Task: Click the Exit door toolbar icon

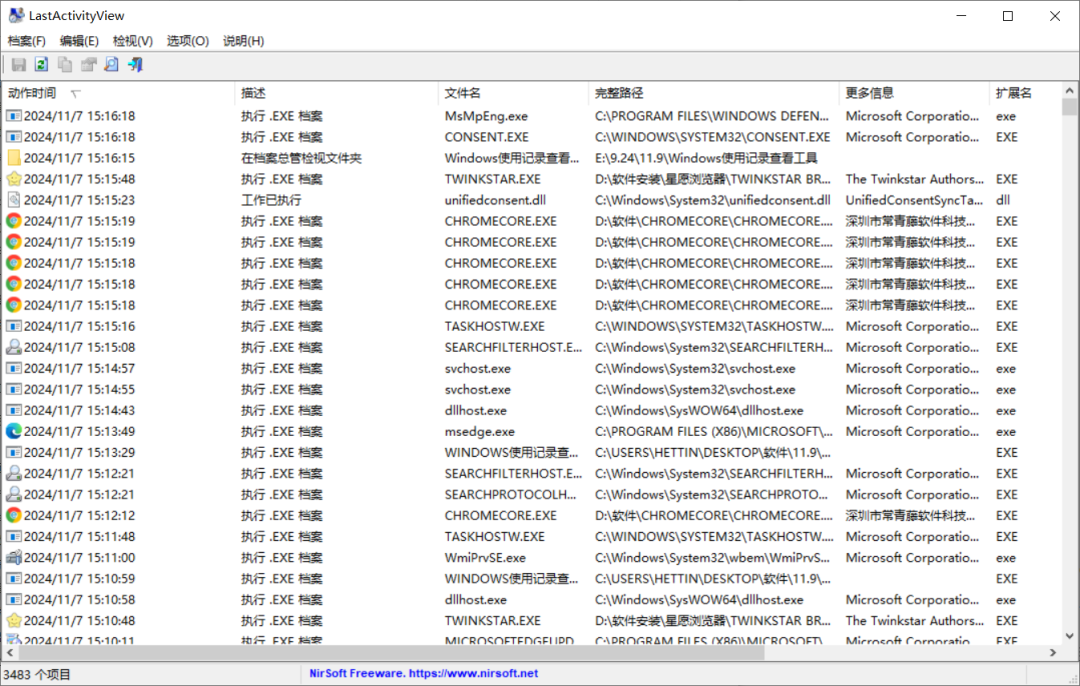Action: pos(135,65)
